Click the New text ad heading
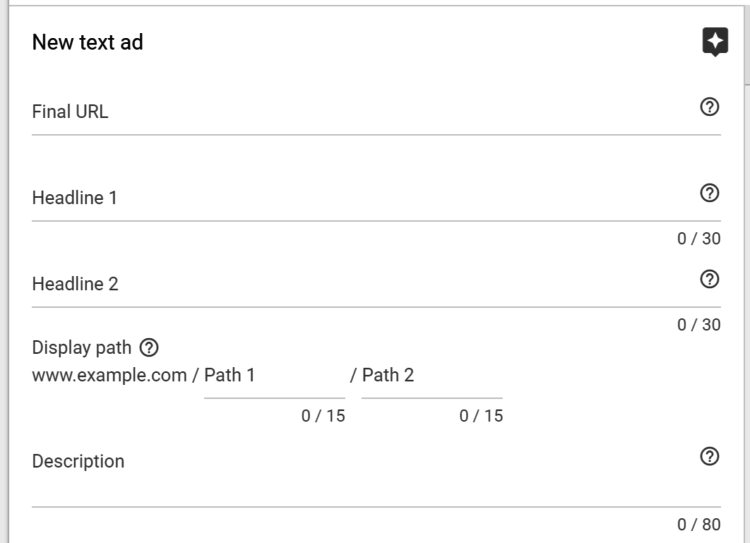Viewport: 750px width, 543px height. coord(88,42)
